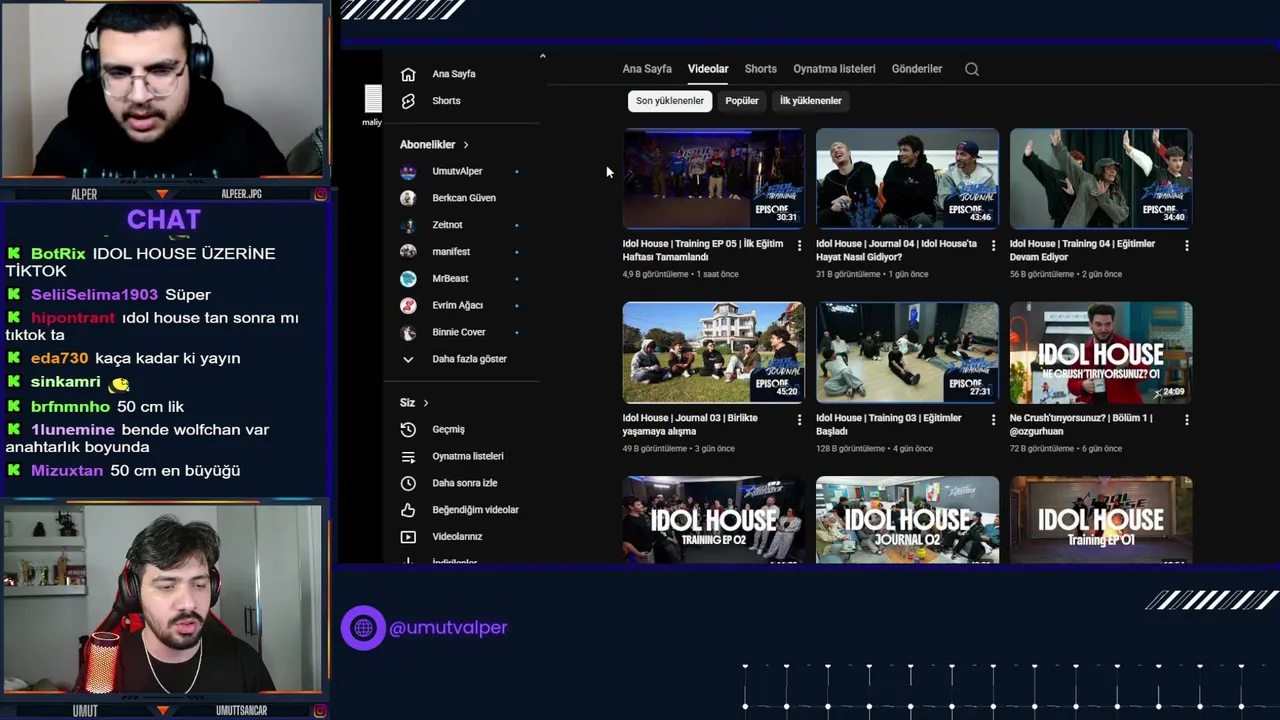
Task: Click globe icon beside @umutvalper overlay
Action: [x=363, y=628]
